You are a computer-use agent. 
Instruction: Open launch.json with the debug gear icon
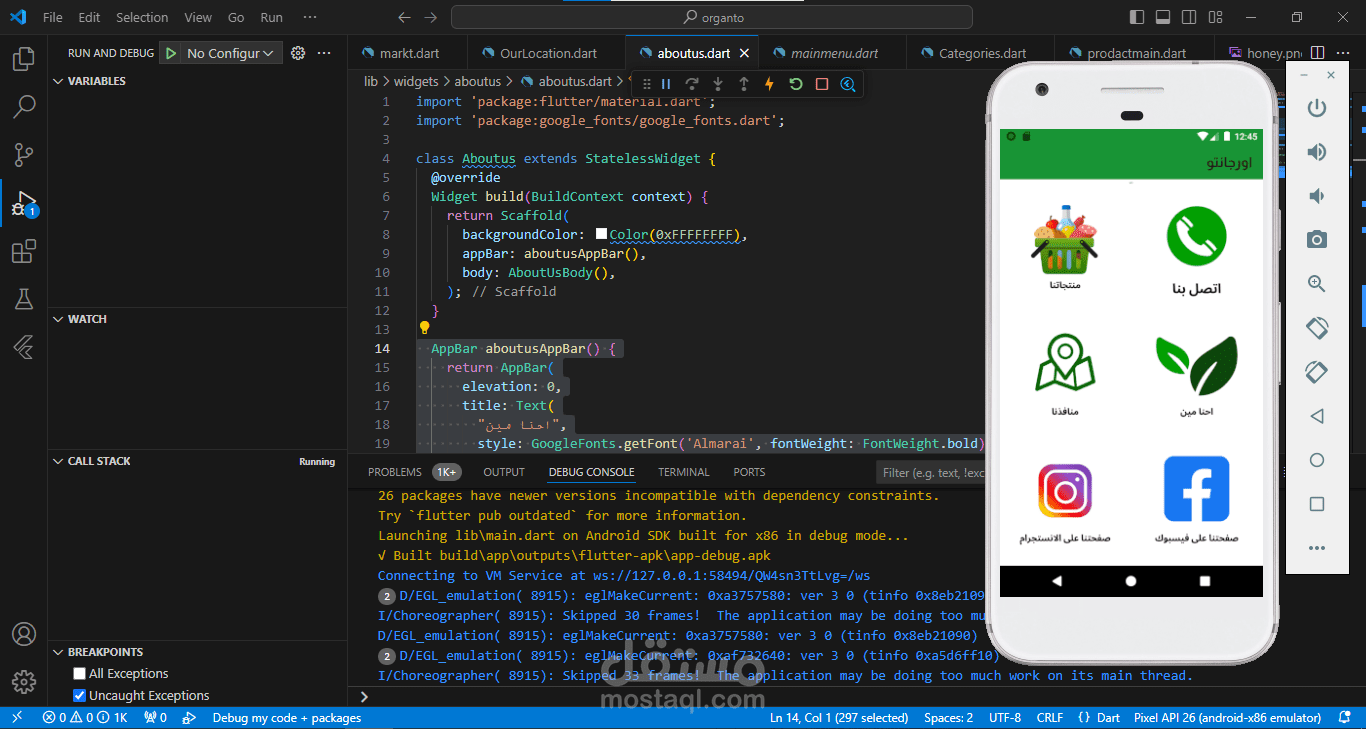click(x=298, y=53)
